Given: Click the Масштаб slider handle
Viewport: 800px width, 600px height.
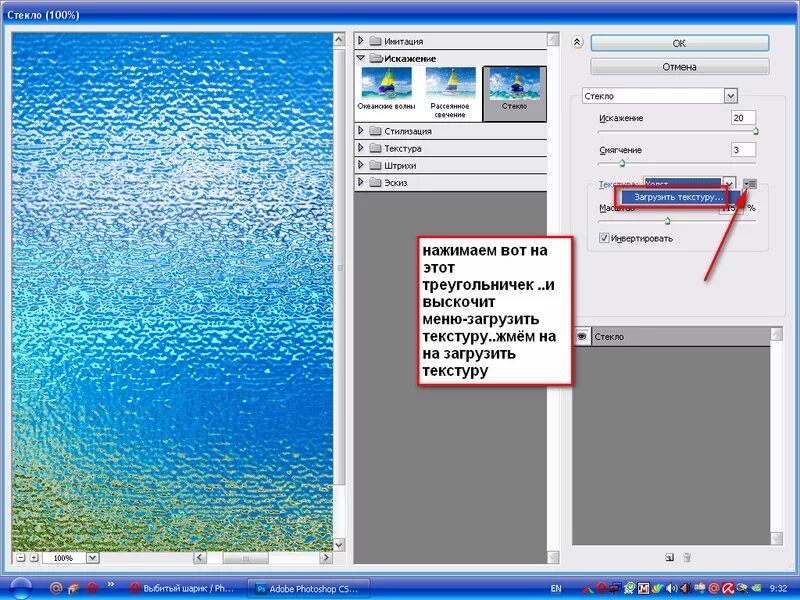Looking at the screenshot, I should (x=667, y=221).
